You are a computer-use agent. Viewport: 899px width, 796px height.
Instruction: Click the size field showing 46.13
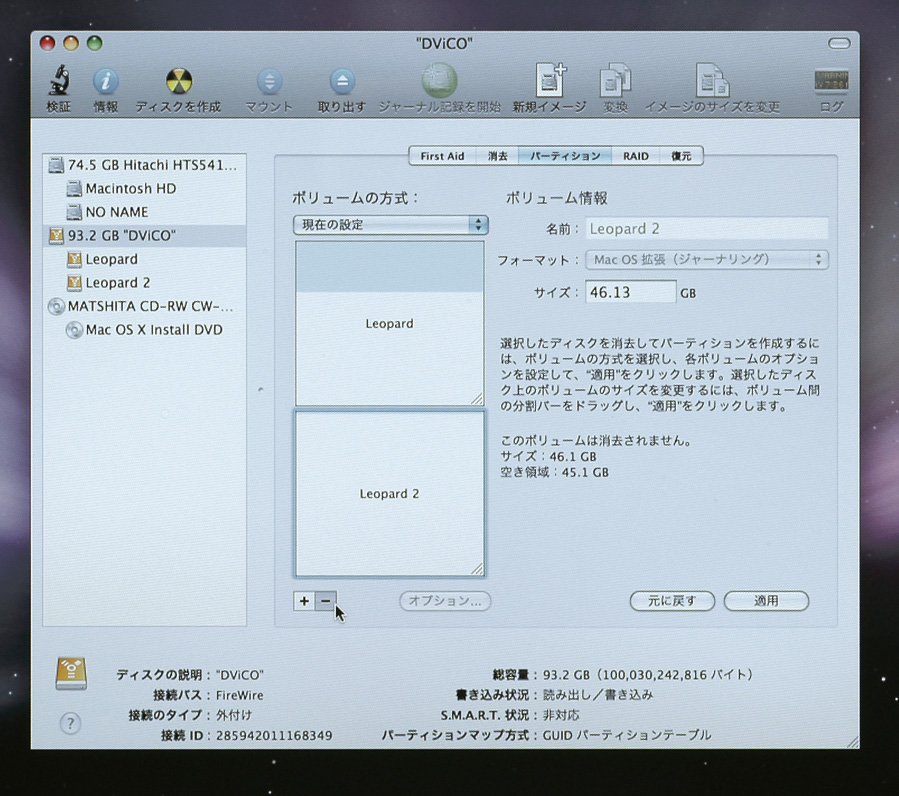[x=630, y=293]
